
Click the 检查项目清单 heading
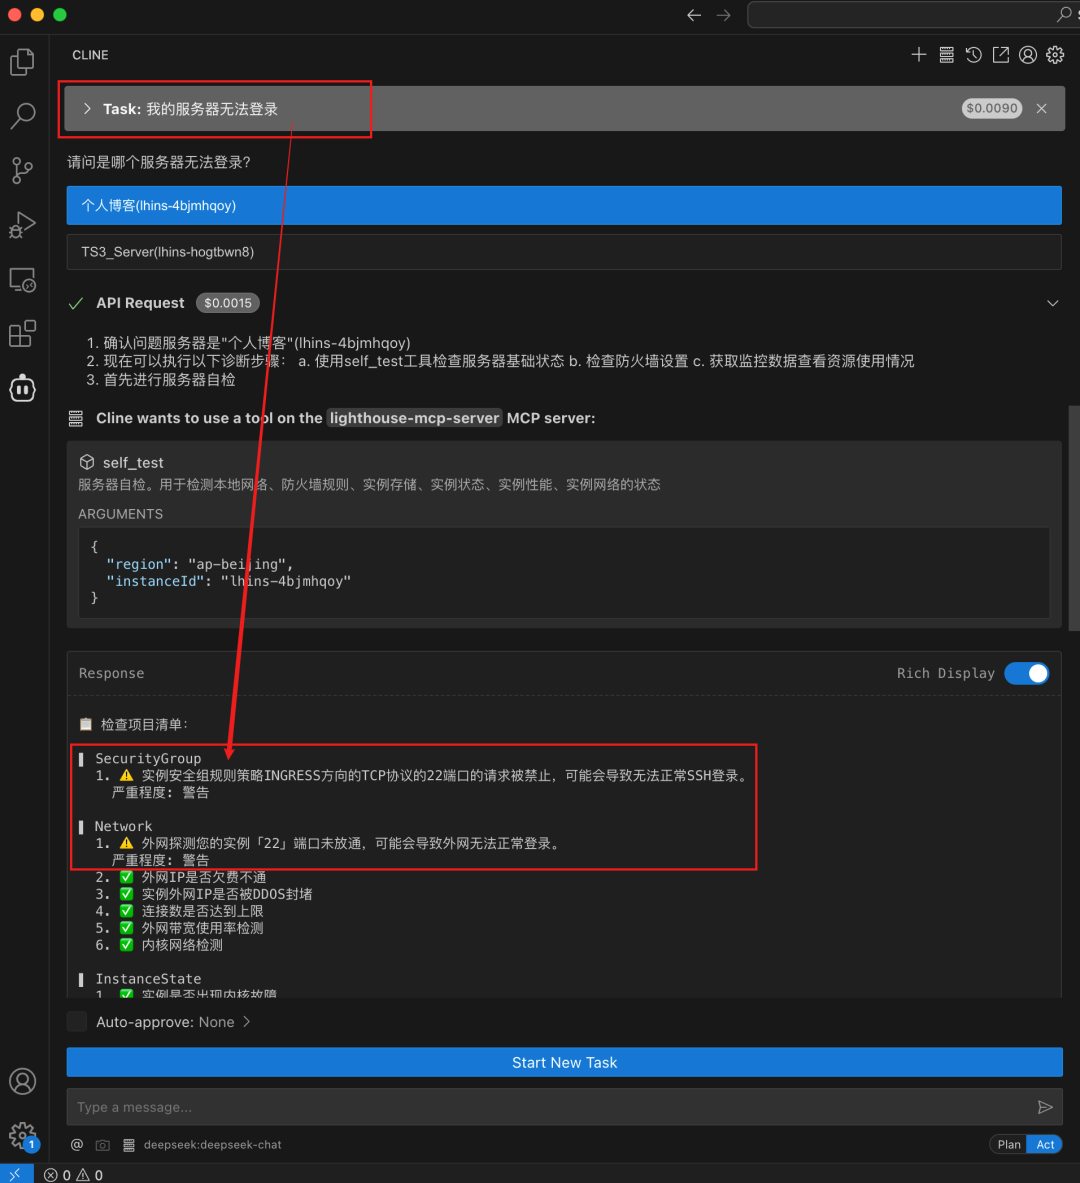143,724
